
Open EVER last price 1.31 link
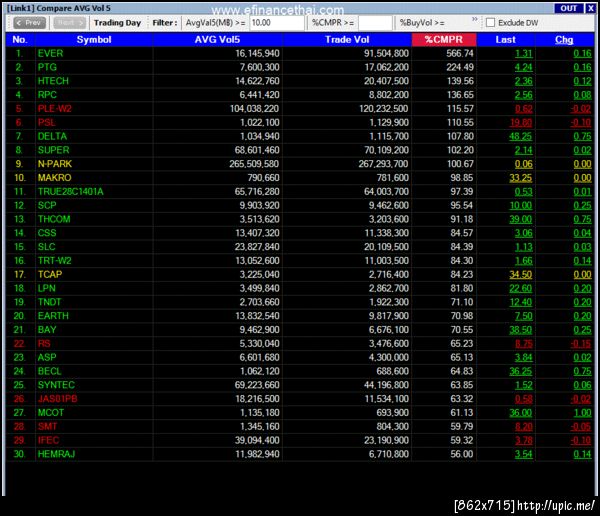523,54
